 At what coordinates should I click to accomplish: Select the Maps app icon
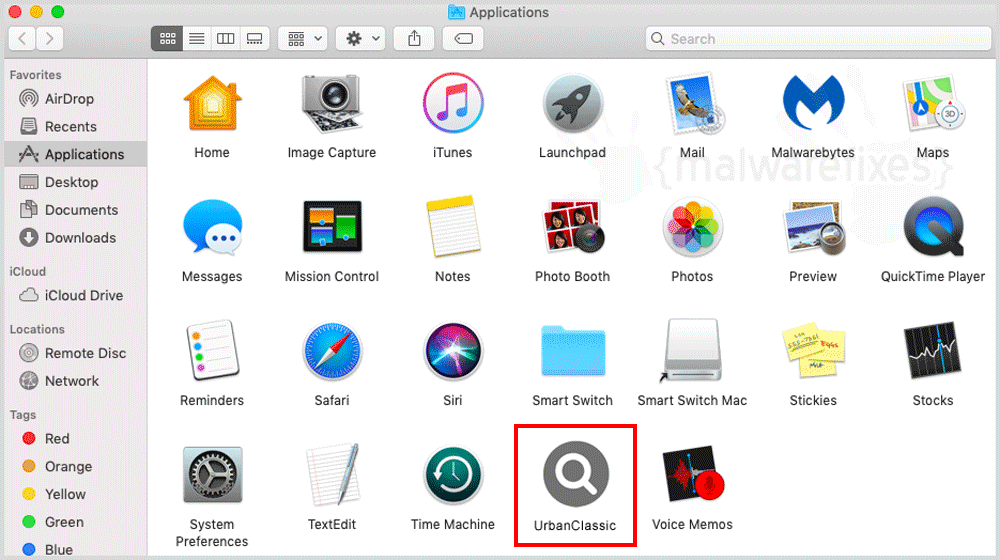(933, 103)
